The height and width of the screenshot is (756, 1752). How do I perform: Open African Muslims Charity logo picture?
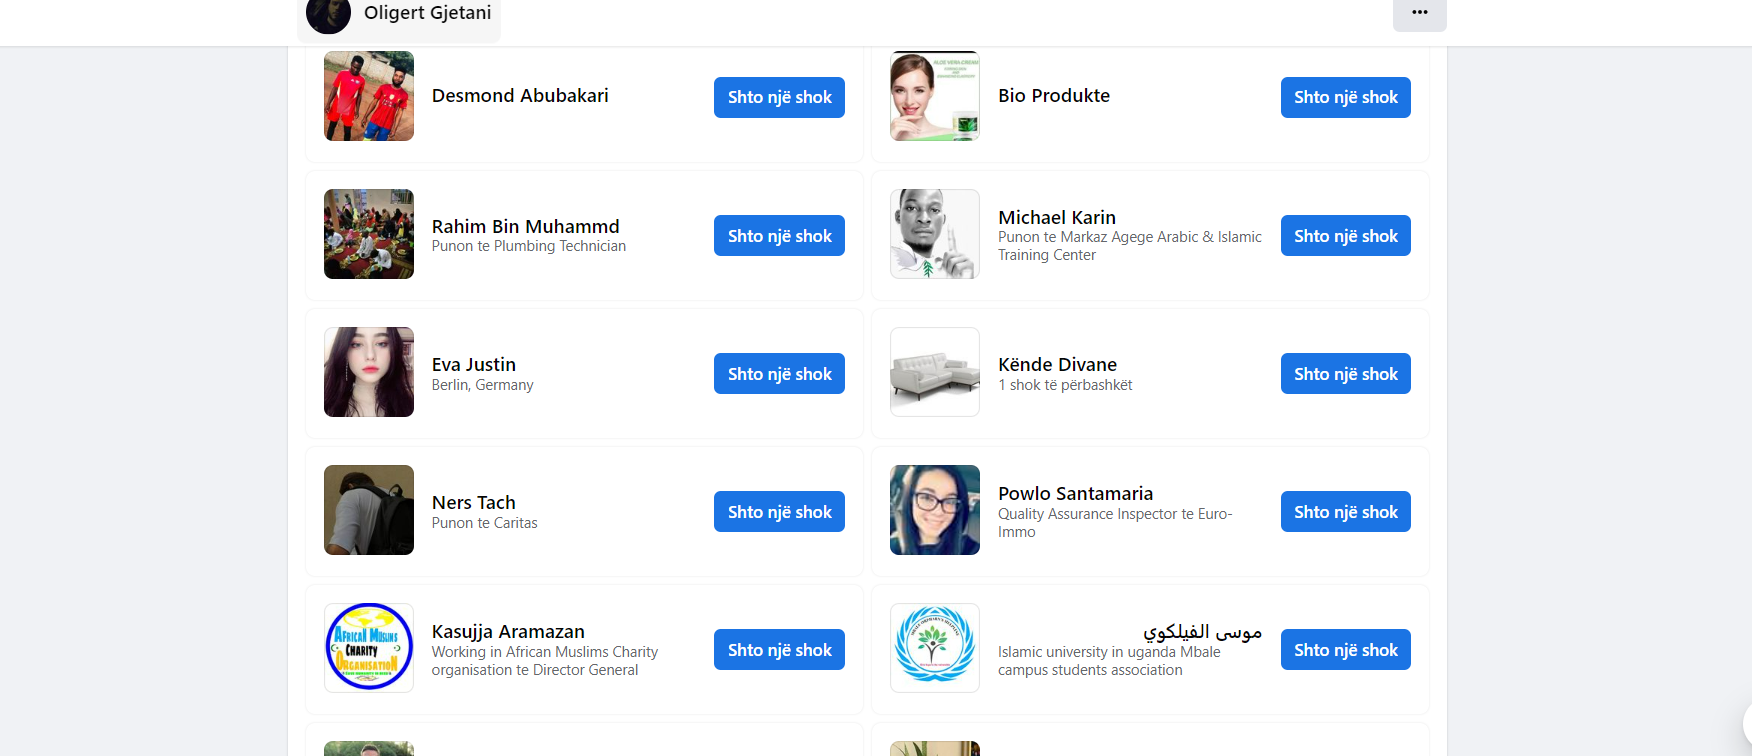[369, 648]
